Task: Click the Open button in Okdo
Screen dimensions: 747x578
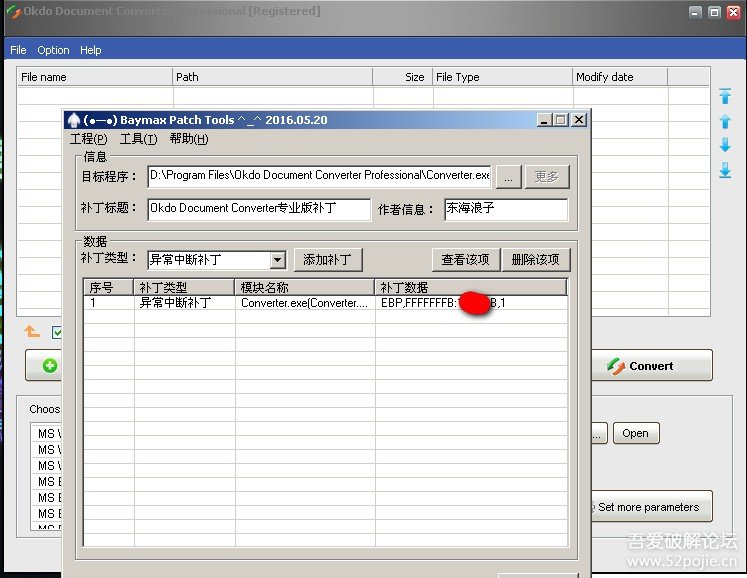Action: coord(636,433)
